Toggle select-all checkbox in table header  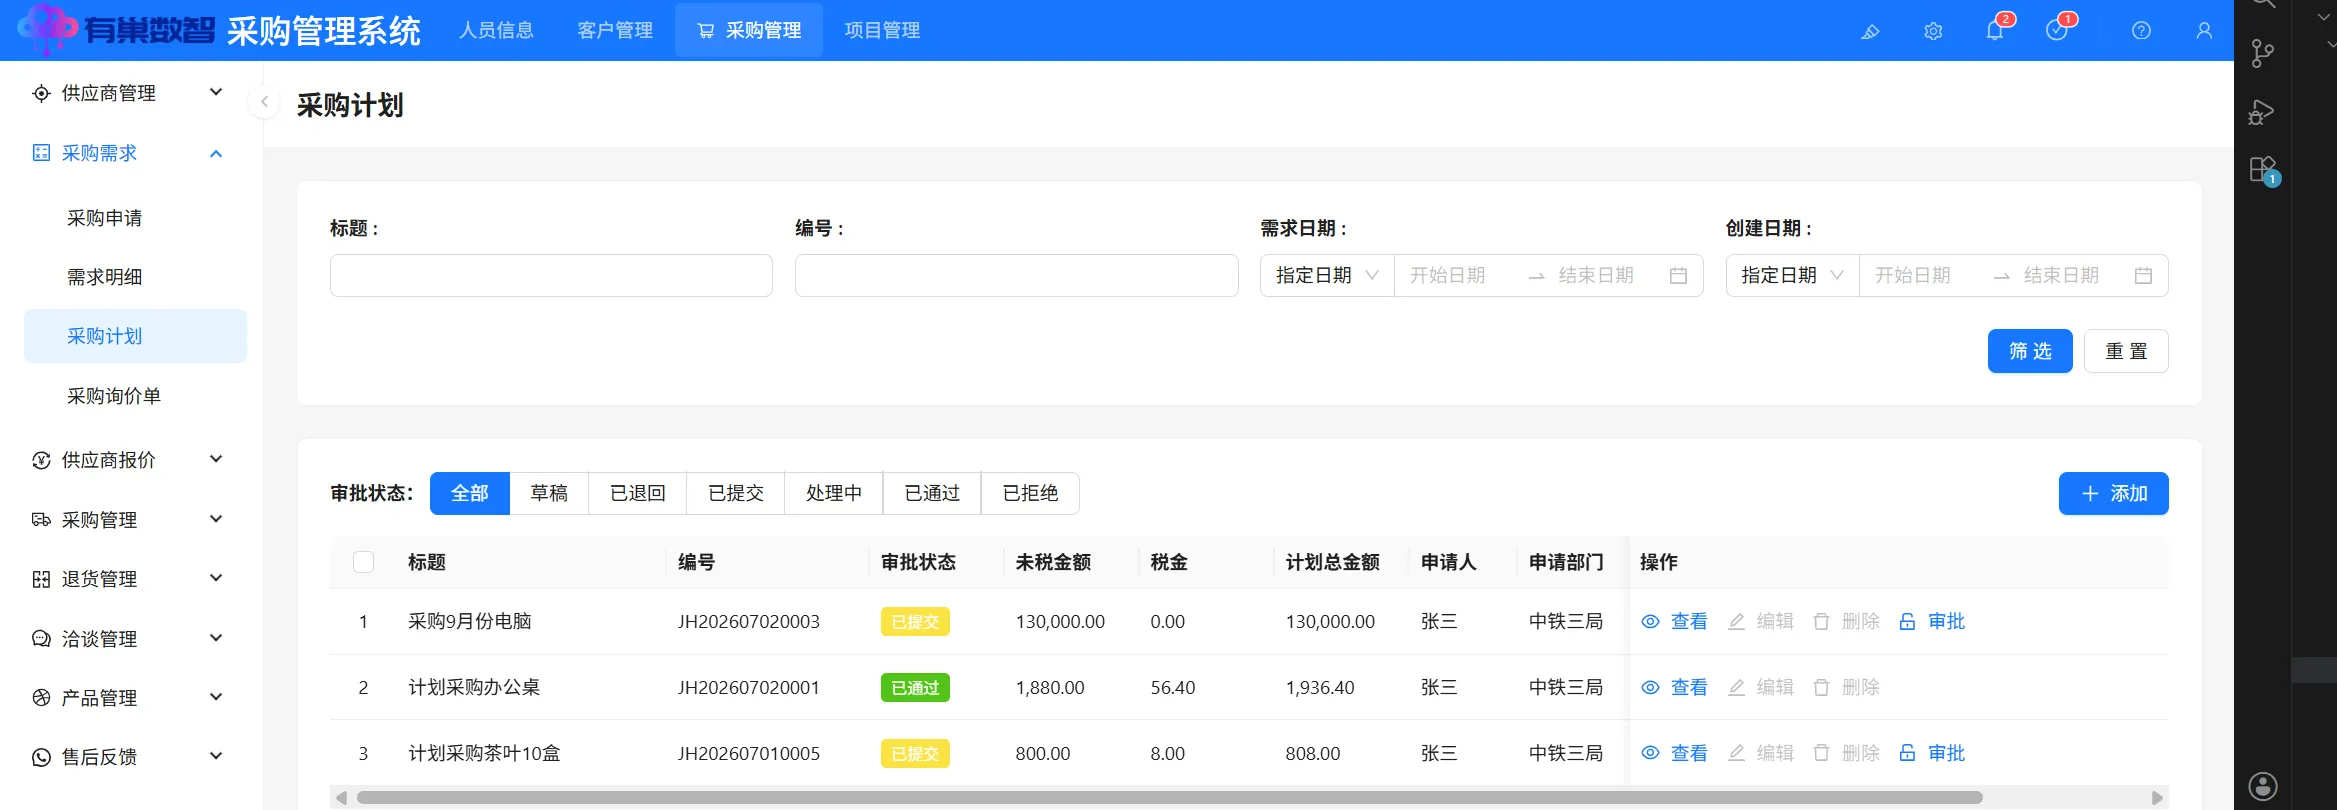(364, 562)
